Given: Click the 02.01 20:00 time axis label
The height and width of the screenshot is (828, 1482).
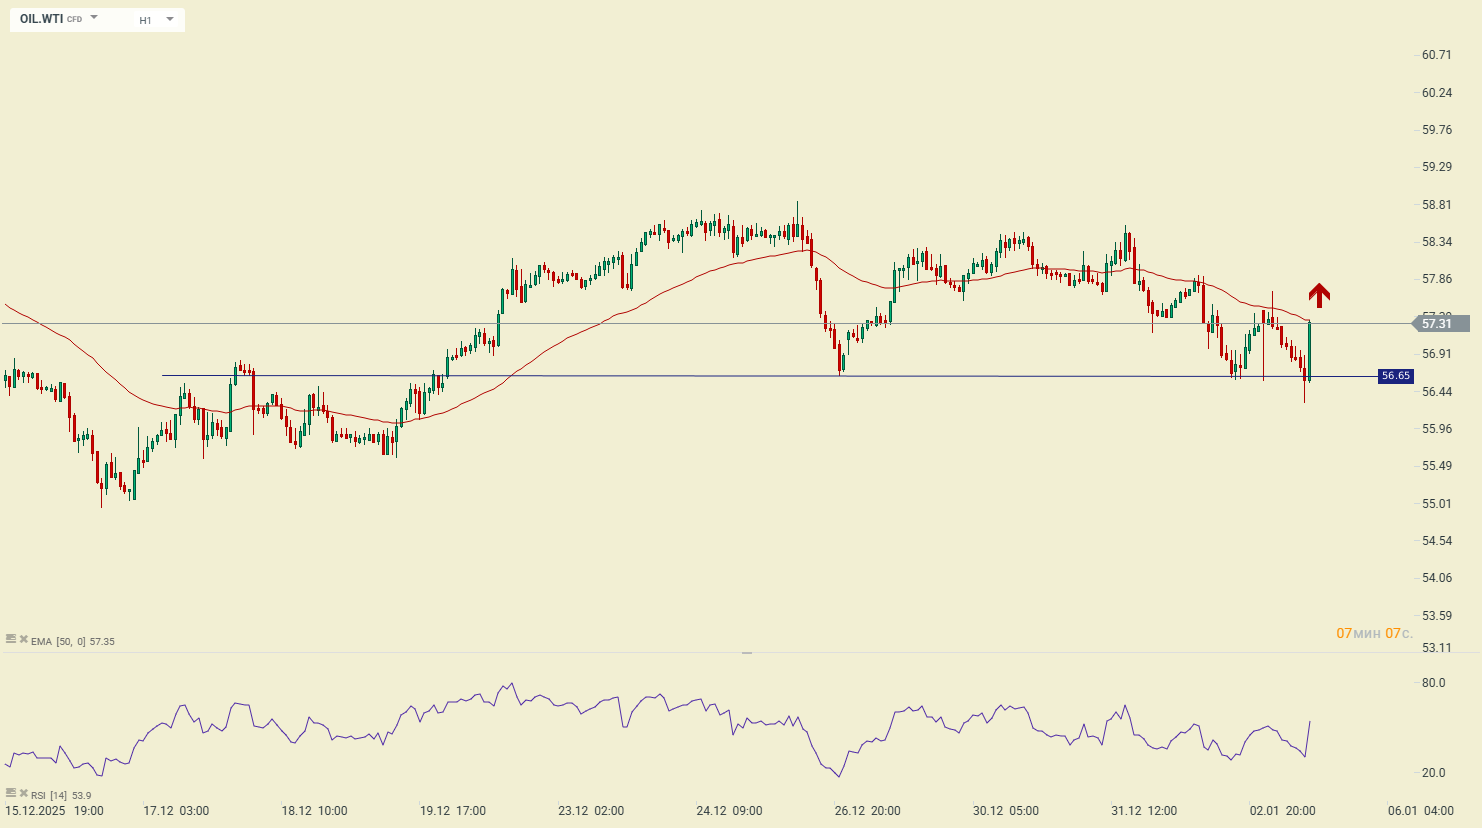Looking at the screenshot, I should pos(1282,811).
